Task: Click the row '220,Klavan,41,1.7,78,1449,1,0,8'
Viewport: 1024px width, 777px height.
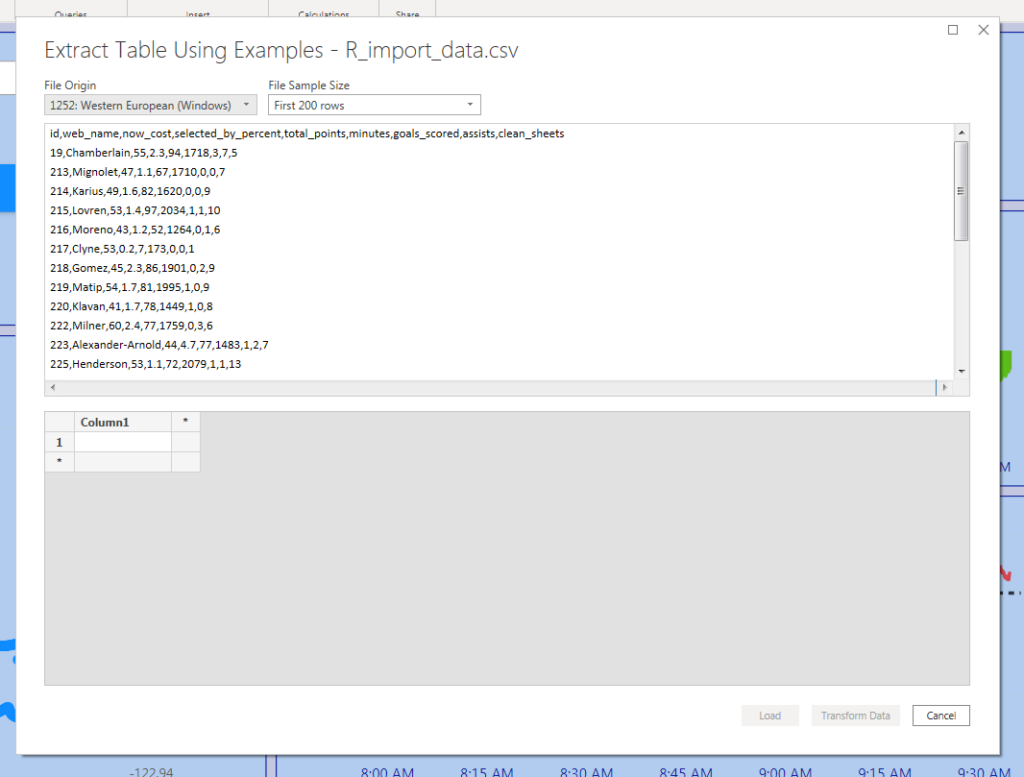Action: [x=131, y=306]
